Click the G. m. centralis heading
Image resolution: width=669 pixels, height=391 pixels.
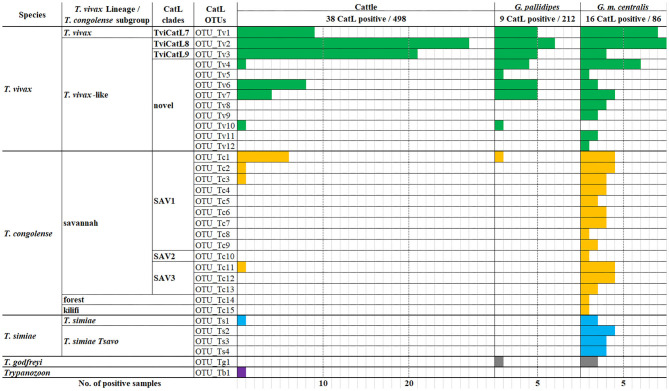click(x=623, y=7)
